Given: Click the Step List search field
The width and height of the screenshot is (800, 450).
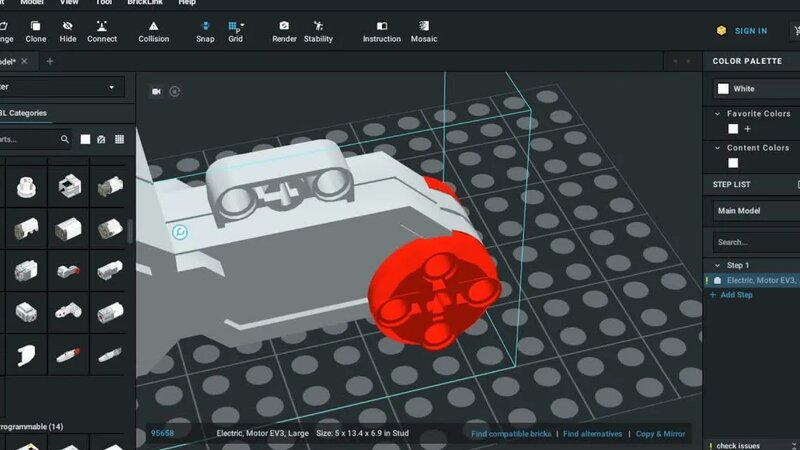Looking at the screenshot, I should pyautogui.click(x=757, y=242).
